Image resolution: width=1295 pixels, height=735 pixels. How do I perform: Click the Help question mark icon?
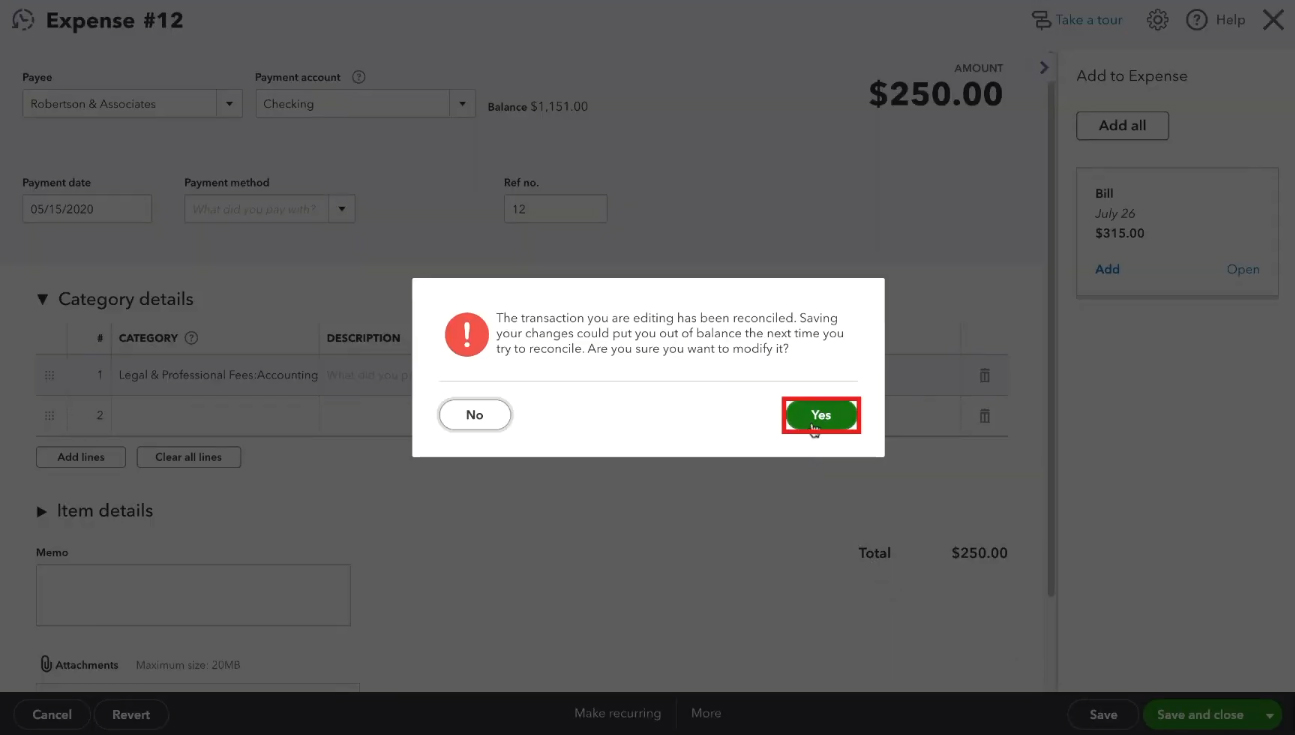pyautogui.click(x=1197, y=20)
